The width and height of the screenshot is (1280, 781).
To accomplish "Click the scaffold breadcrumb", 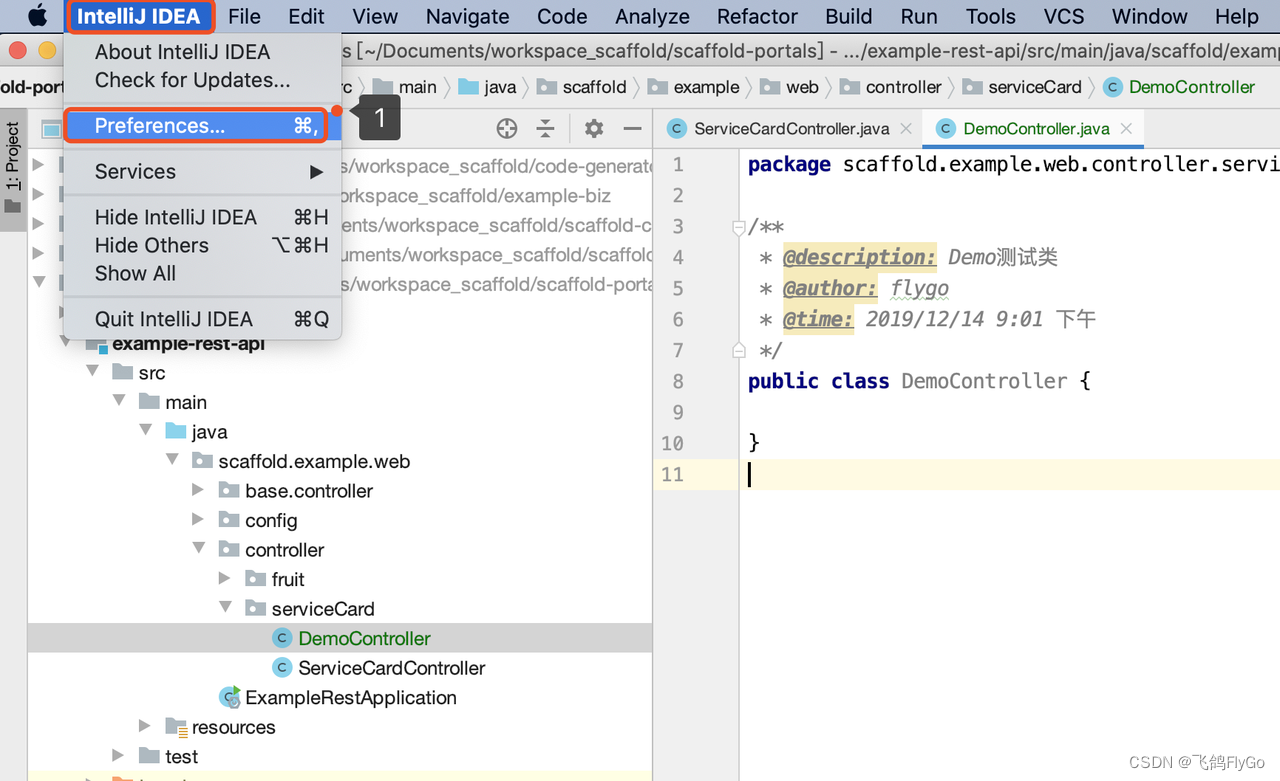I will click(581, 88).
